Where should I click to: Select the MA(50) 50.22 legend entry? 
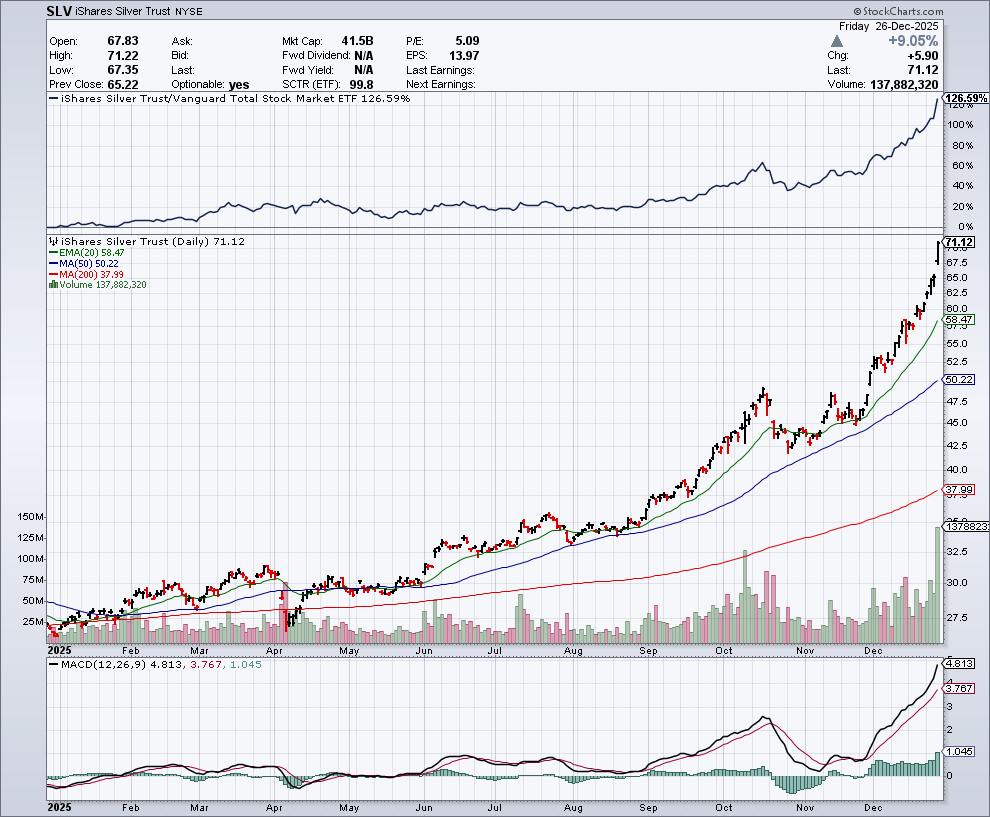(x=84, y=263)
